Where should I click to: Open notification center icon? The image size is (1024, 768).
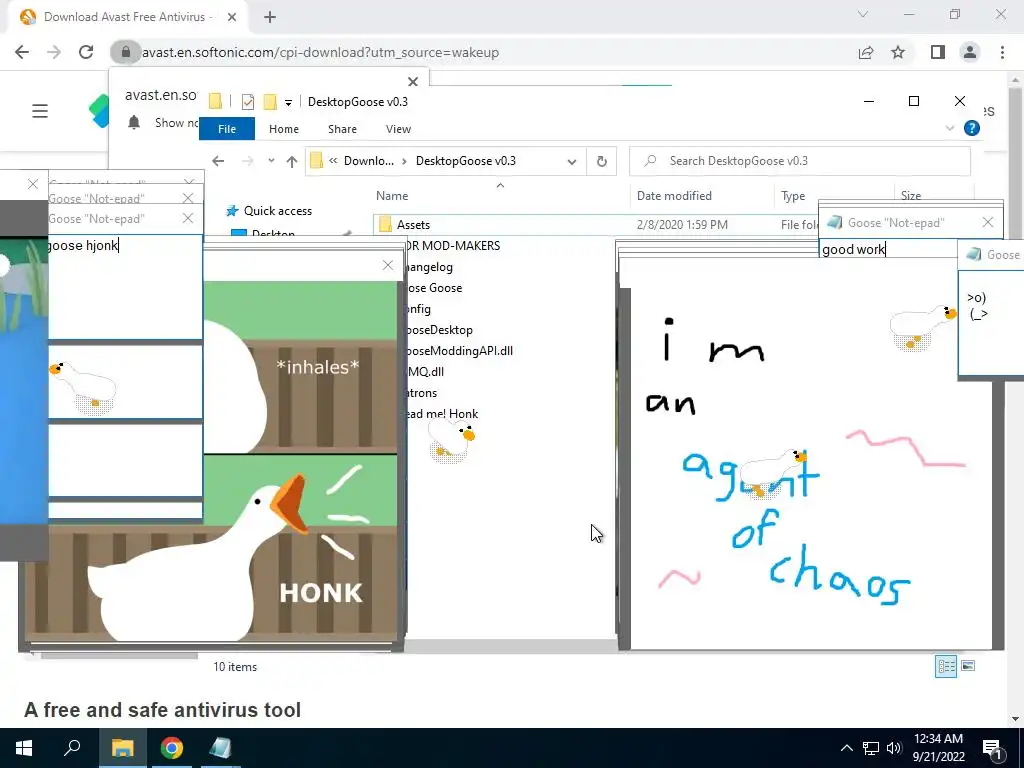click(993, 748)
